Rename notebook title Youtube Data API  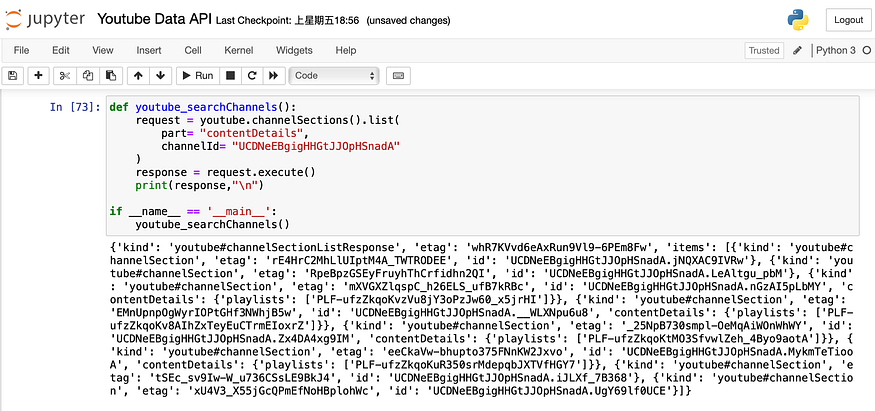click(154, 20)
